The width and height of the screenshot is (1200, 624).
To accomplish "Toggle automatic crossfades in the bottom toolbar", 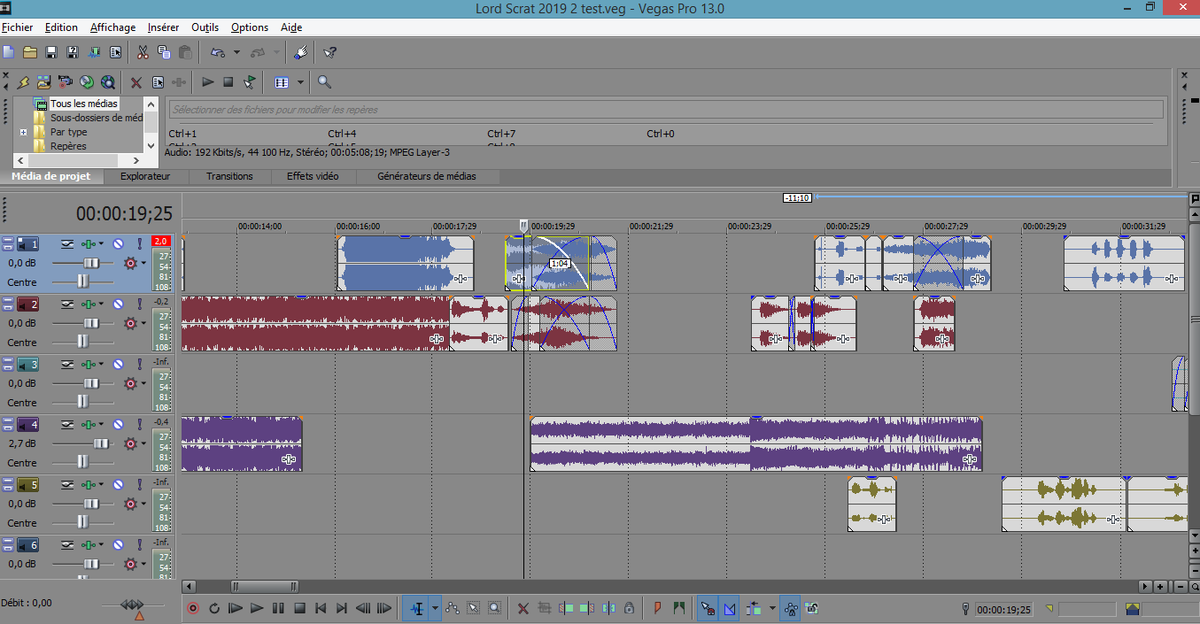I will 729,608.
